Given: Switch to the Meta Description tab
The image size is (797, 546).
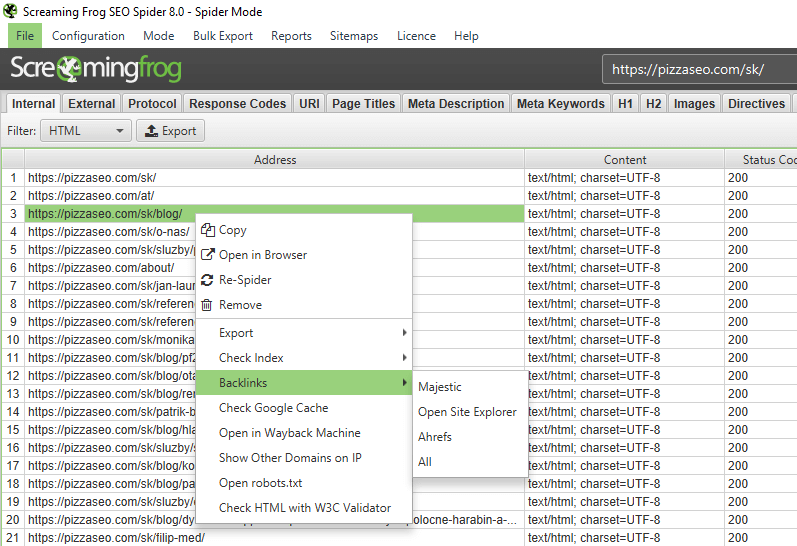Looking at the screenshot, I should tap(456, 104).
